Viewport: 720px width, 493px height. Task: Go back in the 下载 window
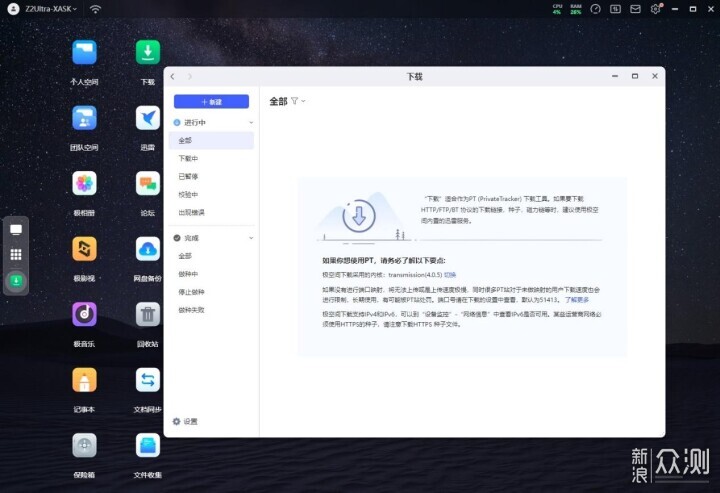173,77
